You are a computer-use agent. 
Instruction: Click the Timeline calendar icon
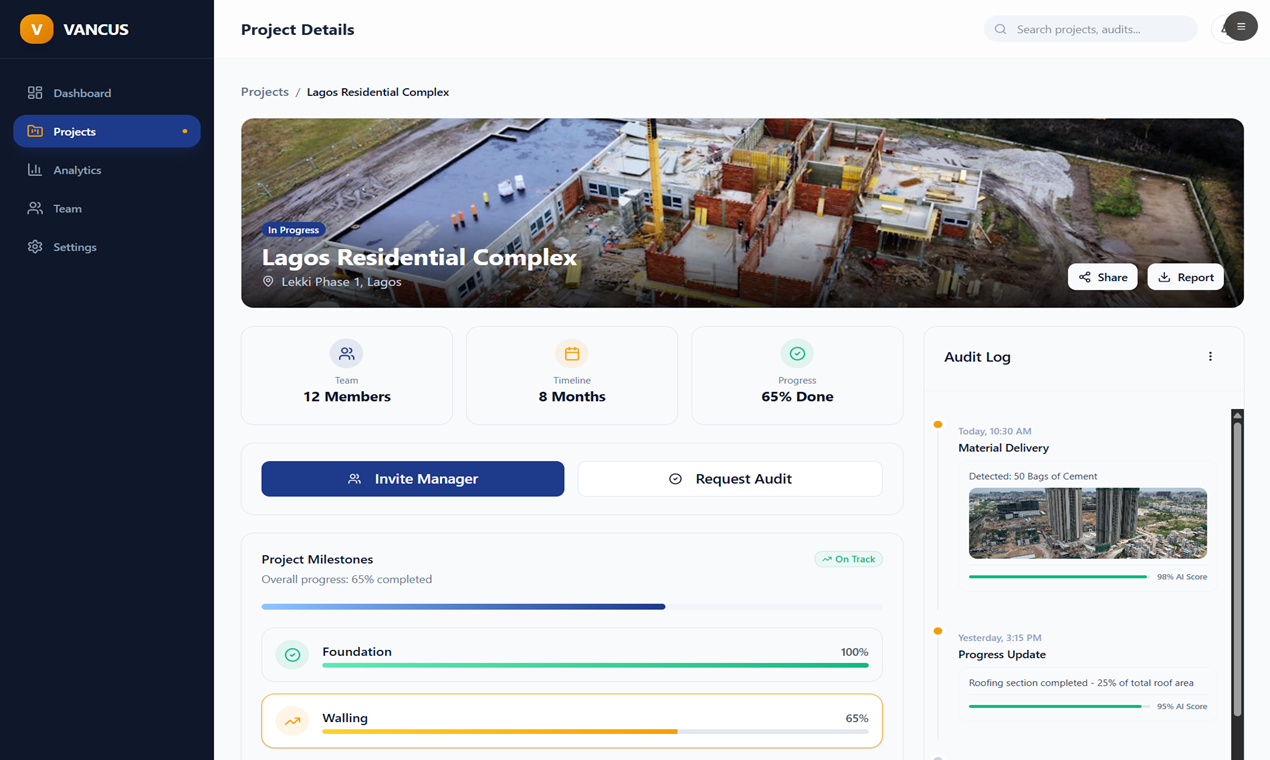coord(572,353)
